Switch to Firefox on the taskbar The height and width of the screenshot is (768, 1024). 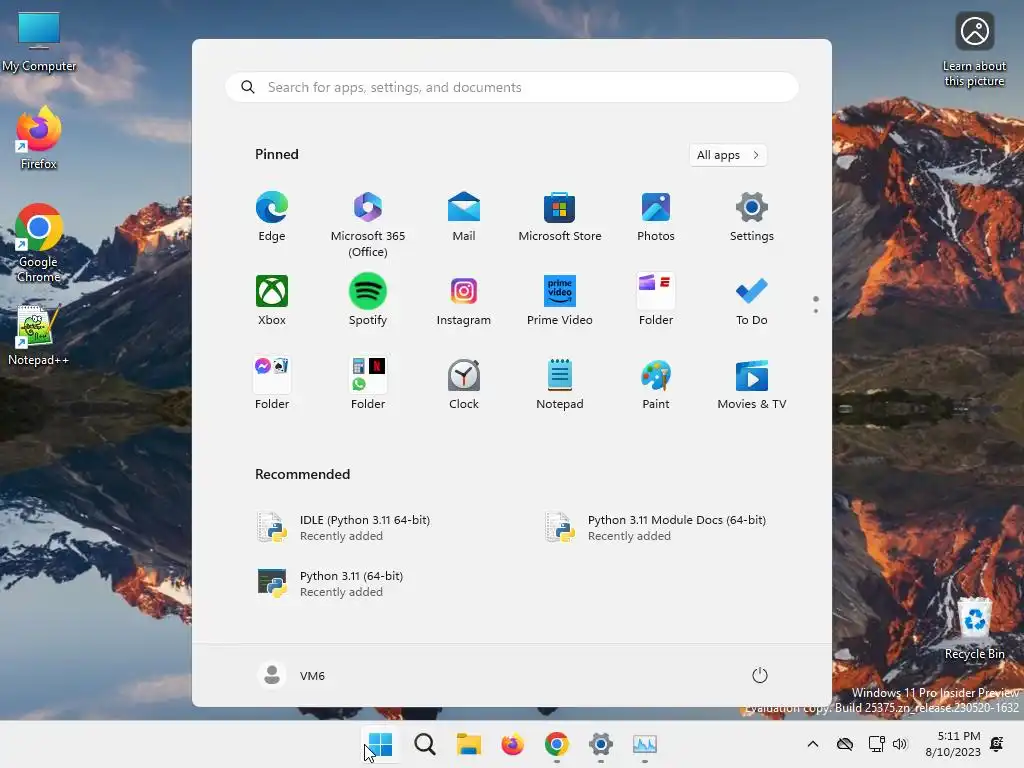pos(513,744)
